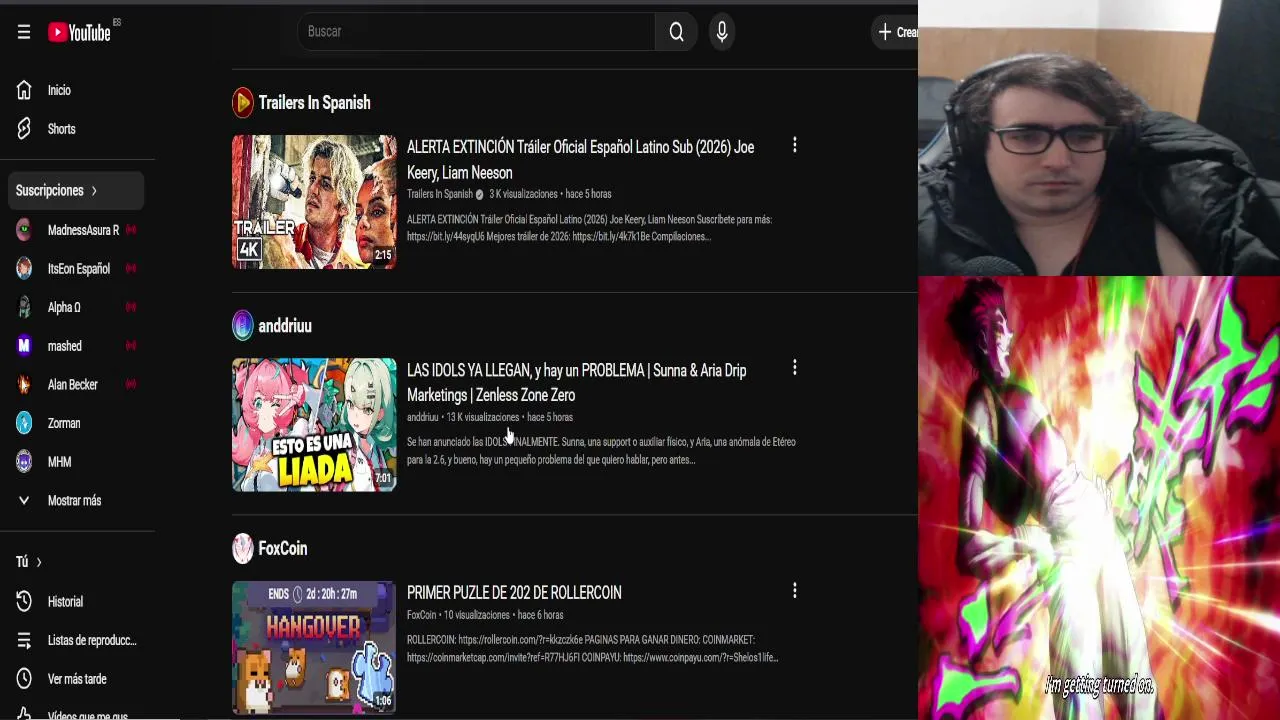Viewport: 1280px width, 720px height.
Task: Open Trailers In Spanish channel
Action: [314, 103]
